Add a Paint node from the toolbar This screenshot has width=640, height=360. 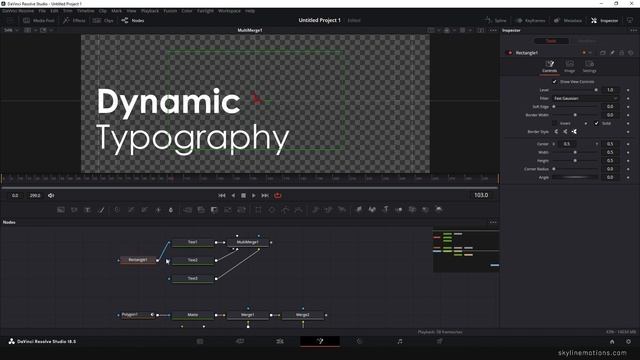(x=101, y=210)
